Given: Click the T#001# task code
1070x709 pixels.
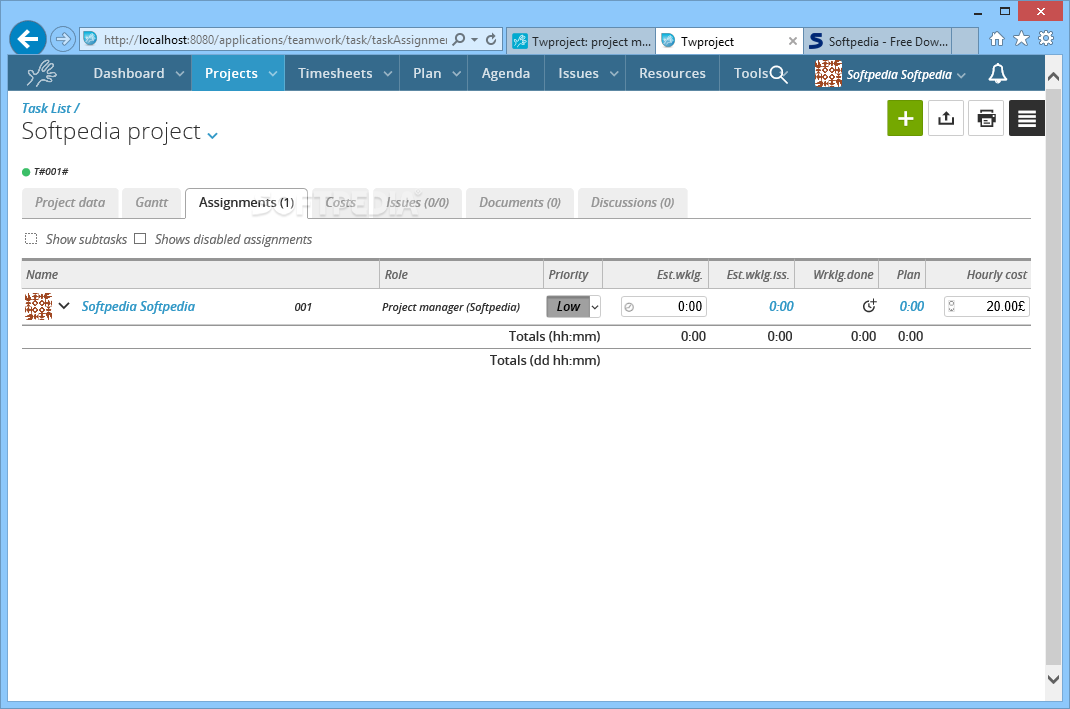Looking at the screenshot, I should point(51,172).
